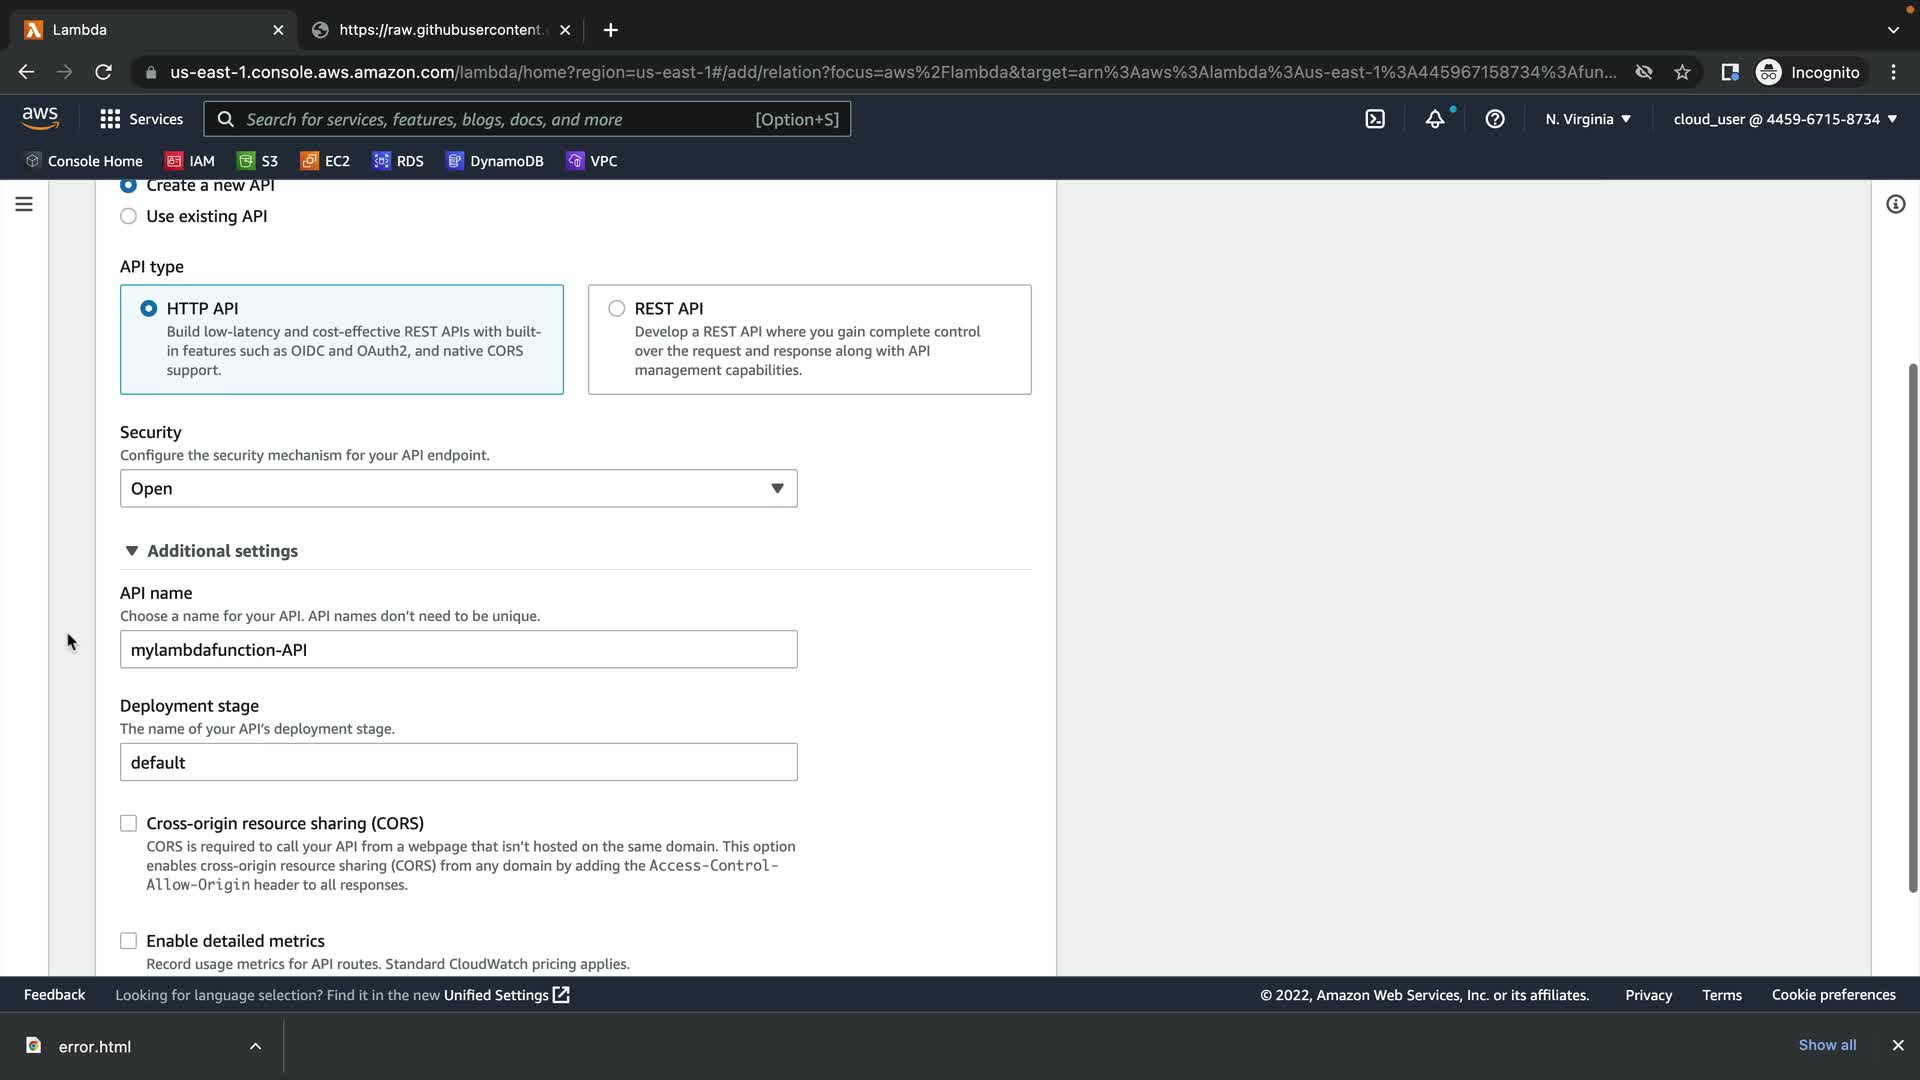Switch to the raw.githubusercontent browser tab
Viewport: 1920px width, 1080px height.
pos(440,30)
